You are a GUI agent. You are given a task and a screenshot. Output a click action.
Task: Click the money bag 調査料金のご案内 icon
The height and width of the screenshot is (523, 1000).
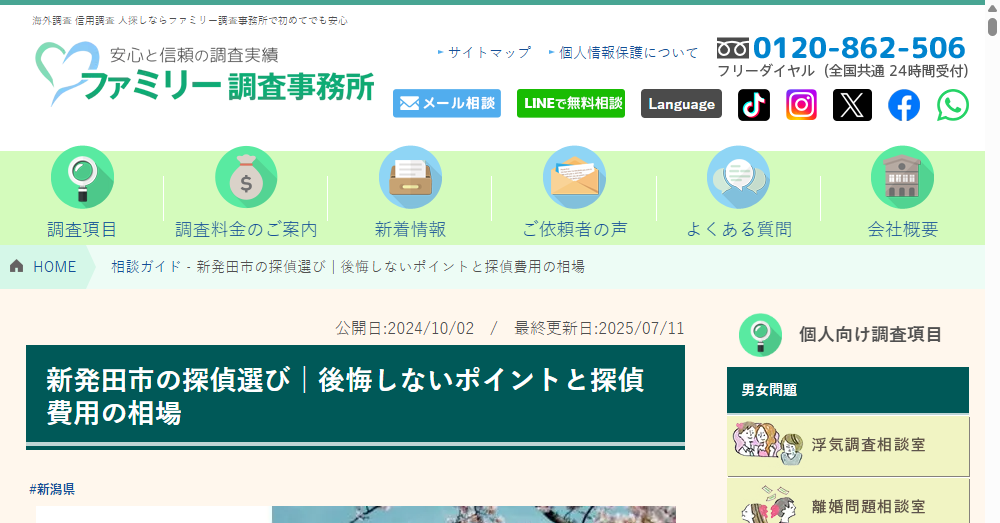coord(246,178)
